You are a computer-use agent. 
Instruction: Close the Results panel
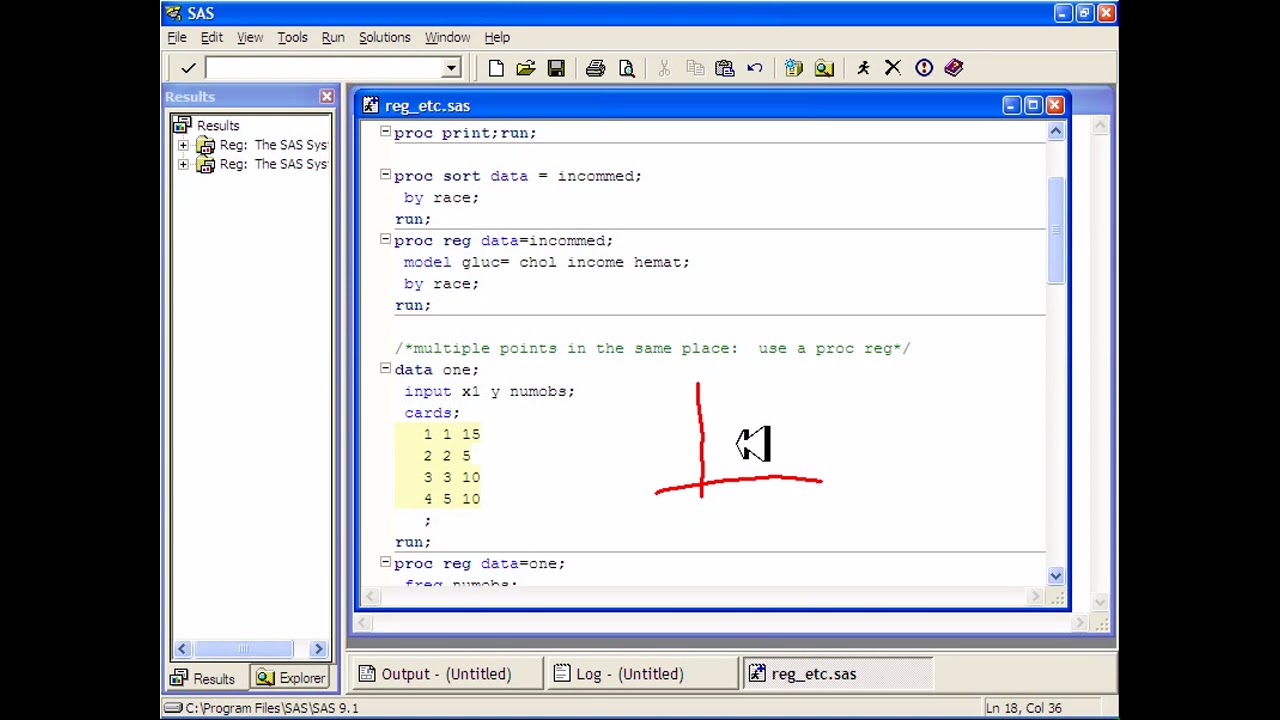coord(327,97)
